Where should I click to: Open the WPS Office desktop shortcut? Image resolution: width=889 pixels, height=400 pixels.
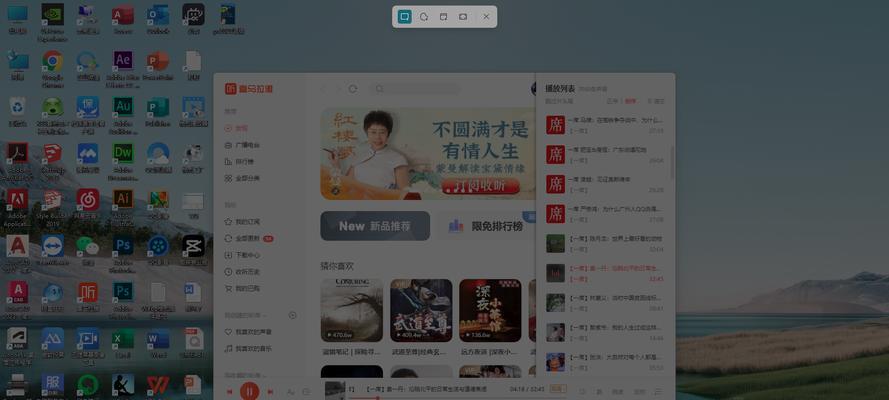pos(158,385)
